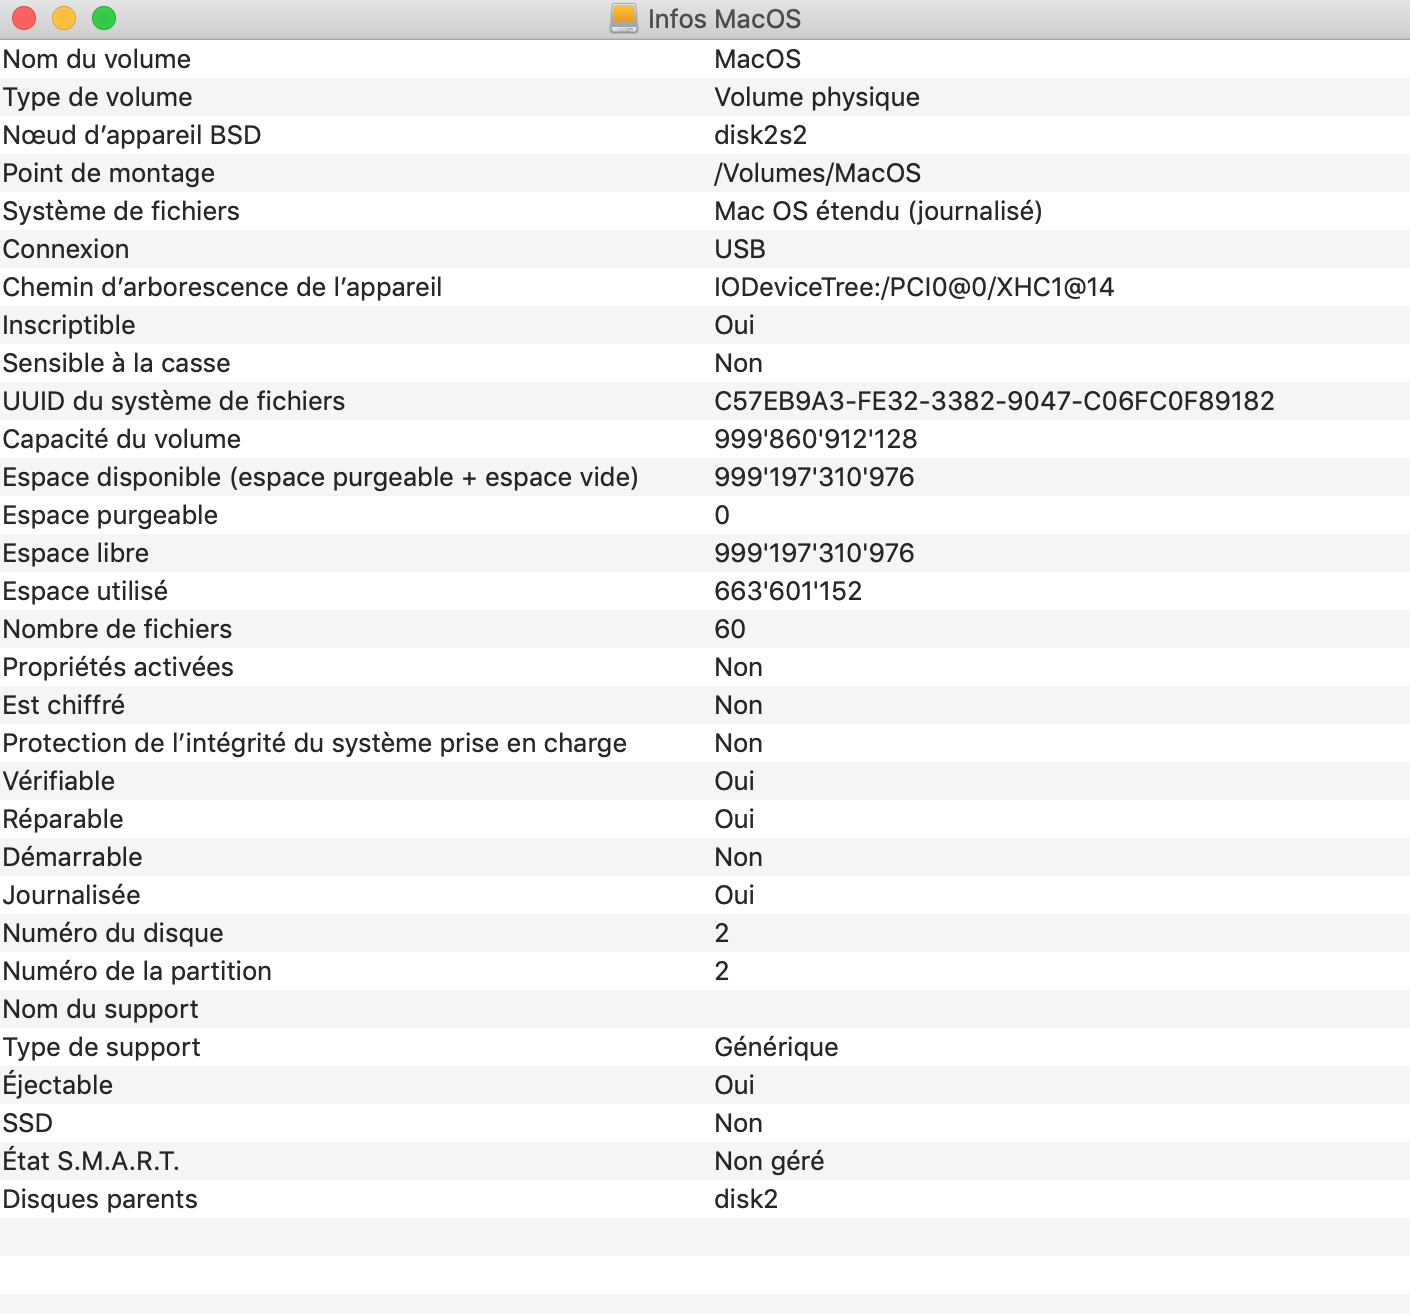This screenshot has height=1314, width=1410.
Task: Click the 'Espace utilisé' label
Action: (85, 591)
